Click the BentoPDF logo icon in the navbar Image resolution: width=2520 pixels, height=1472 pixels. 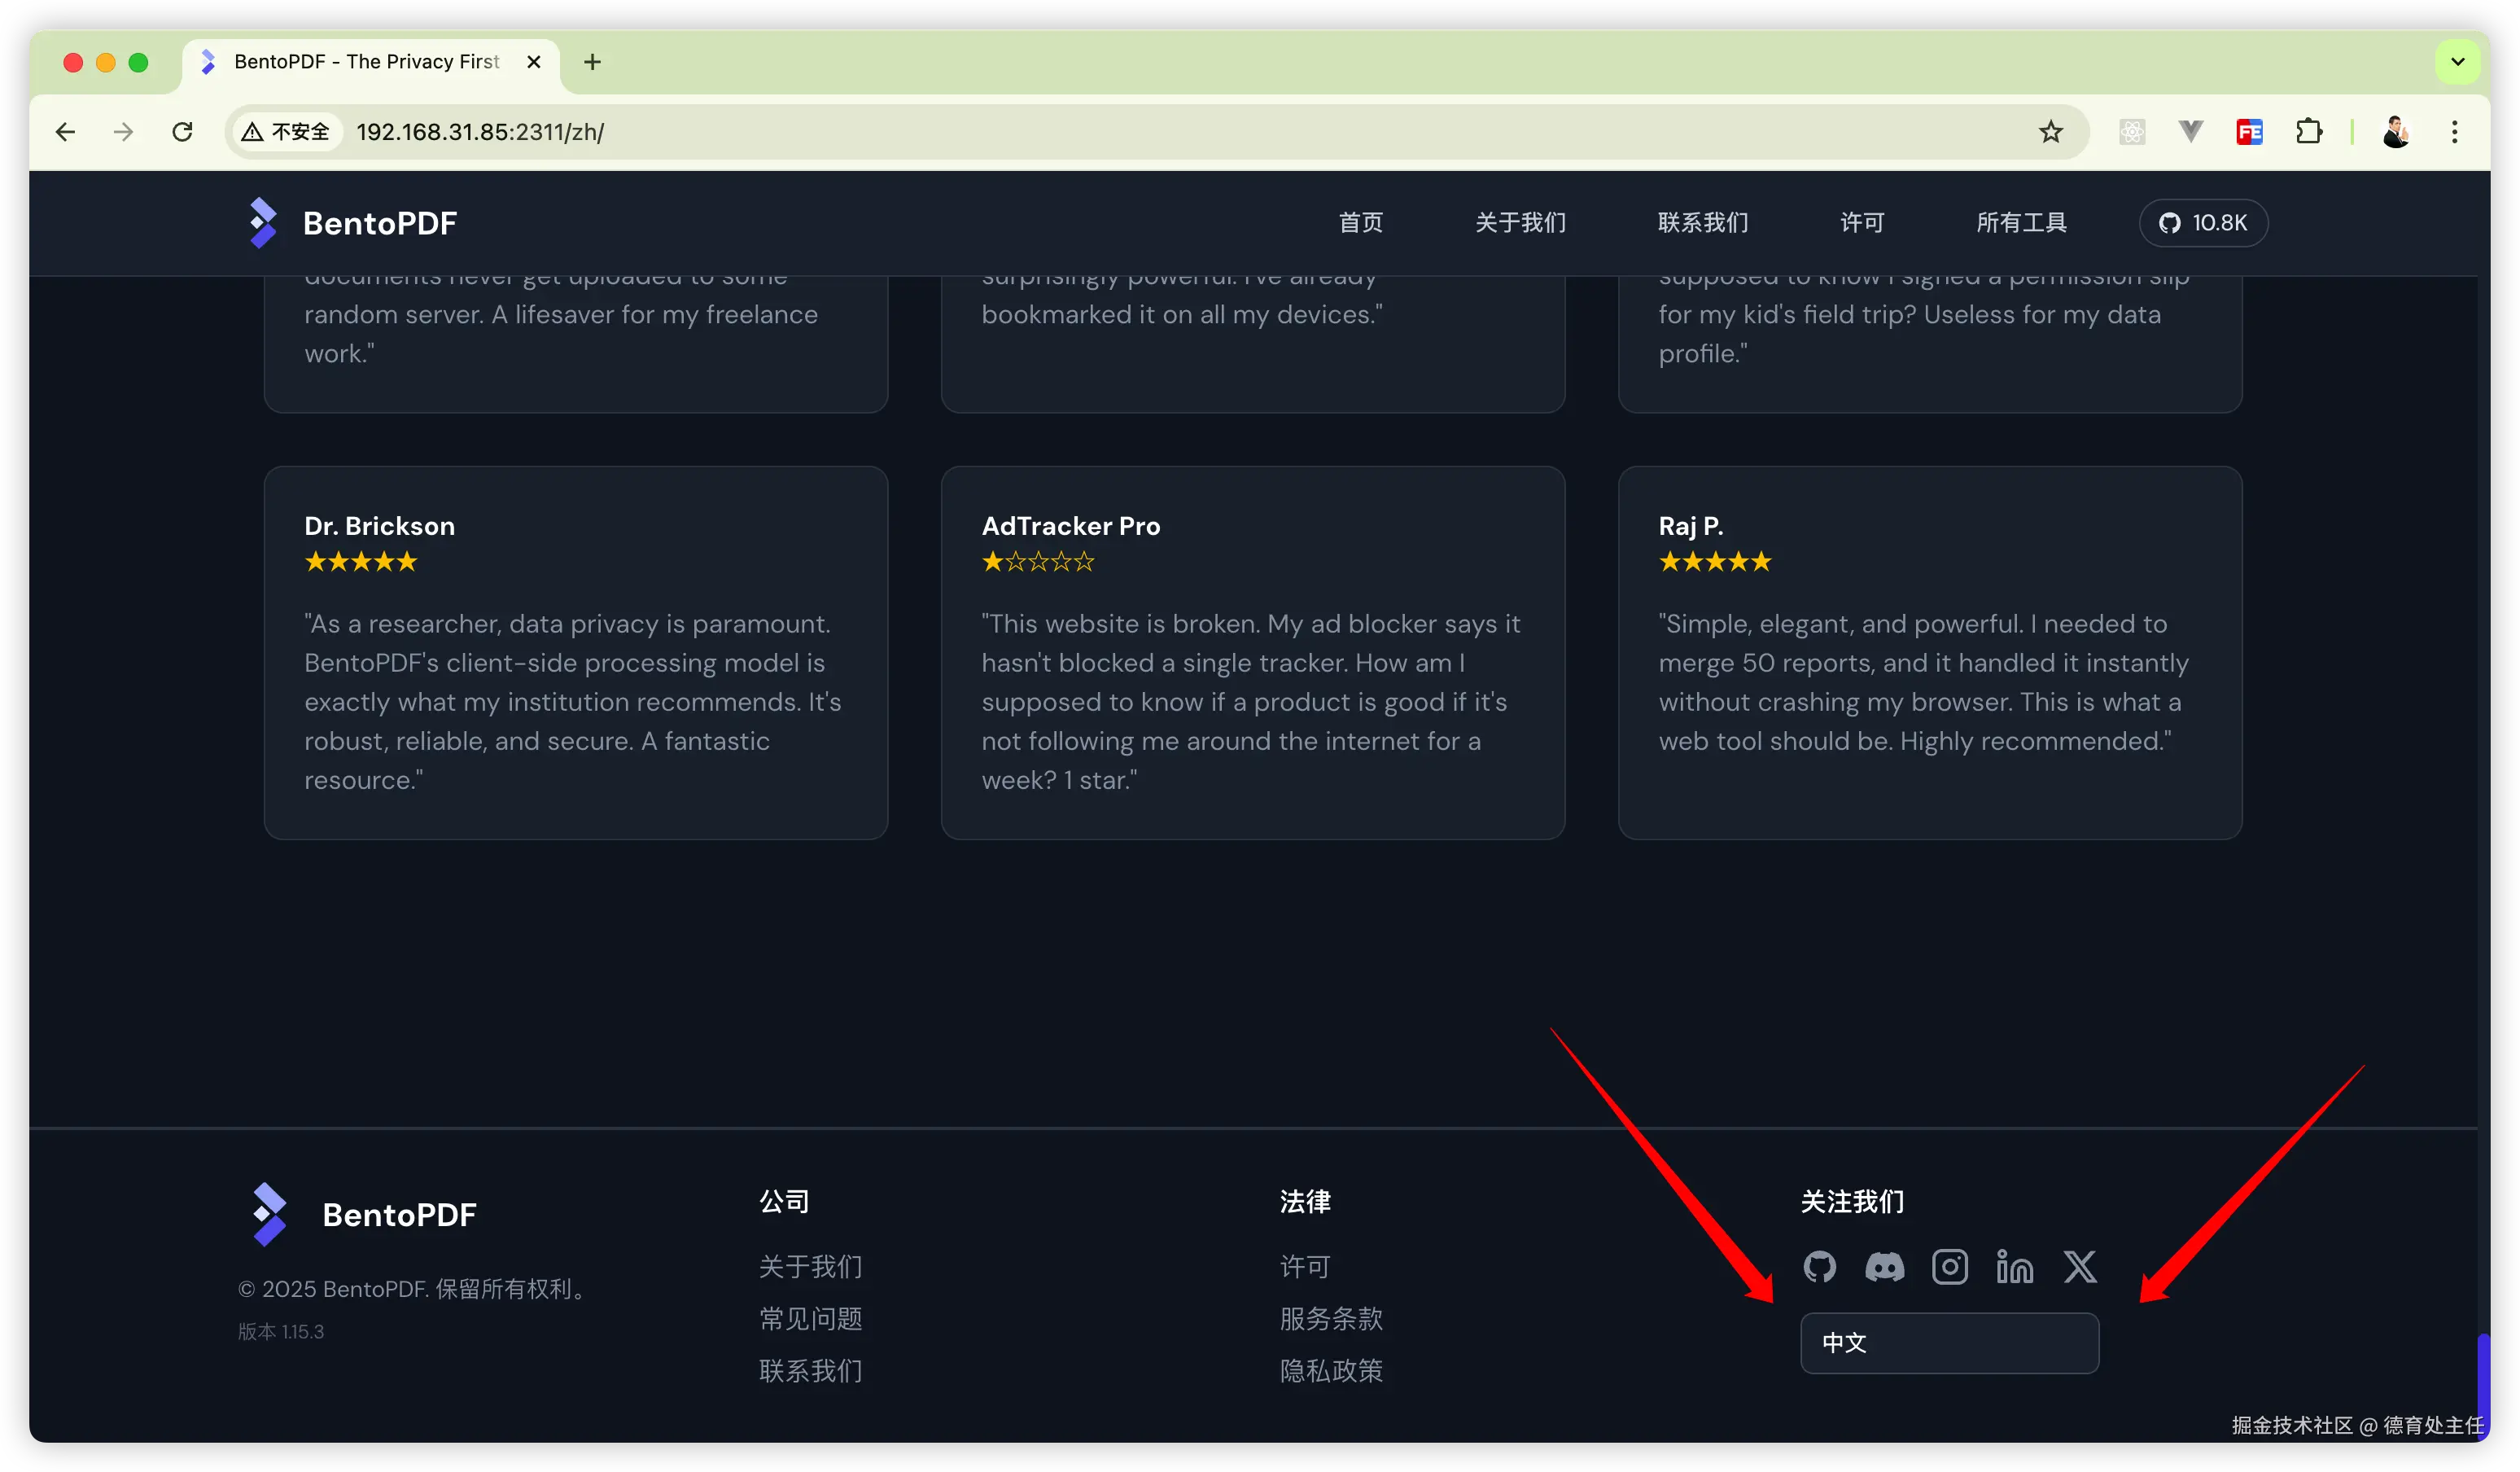tap(262, 222)
